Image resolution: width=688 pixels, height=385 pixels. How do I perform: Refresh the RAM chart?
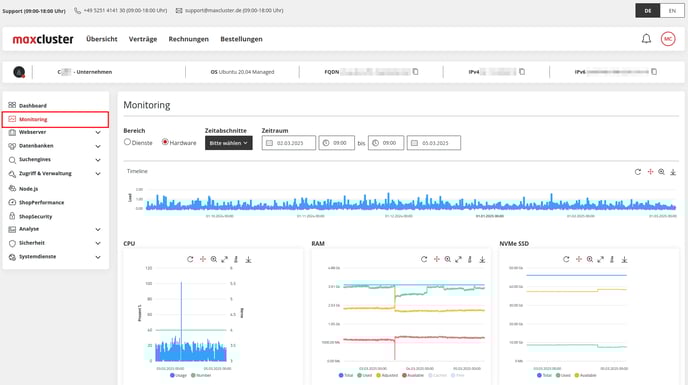click(x=424, y=259)
